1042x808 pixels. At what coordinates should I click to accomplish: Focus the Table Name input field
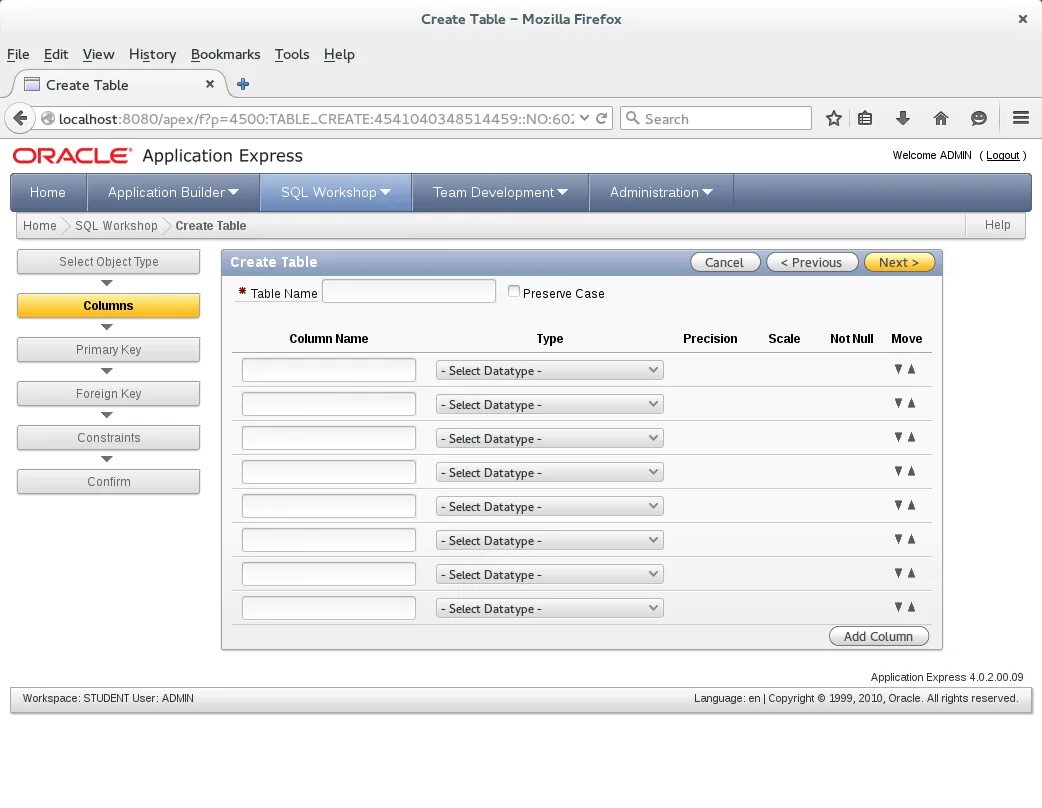point(409,291)
